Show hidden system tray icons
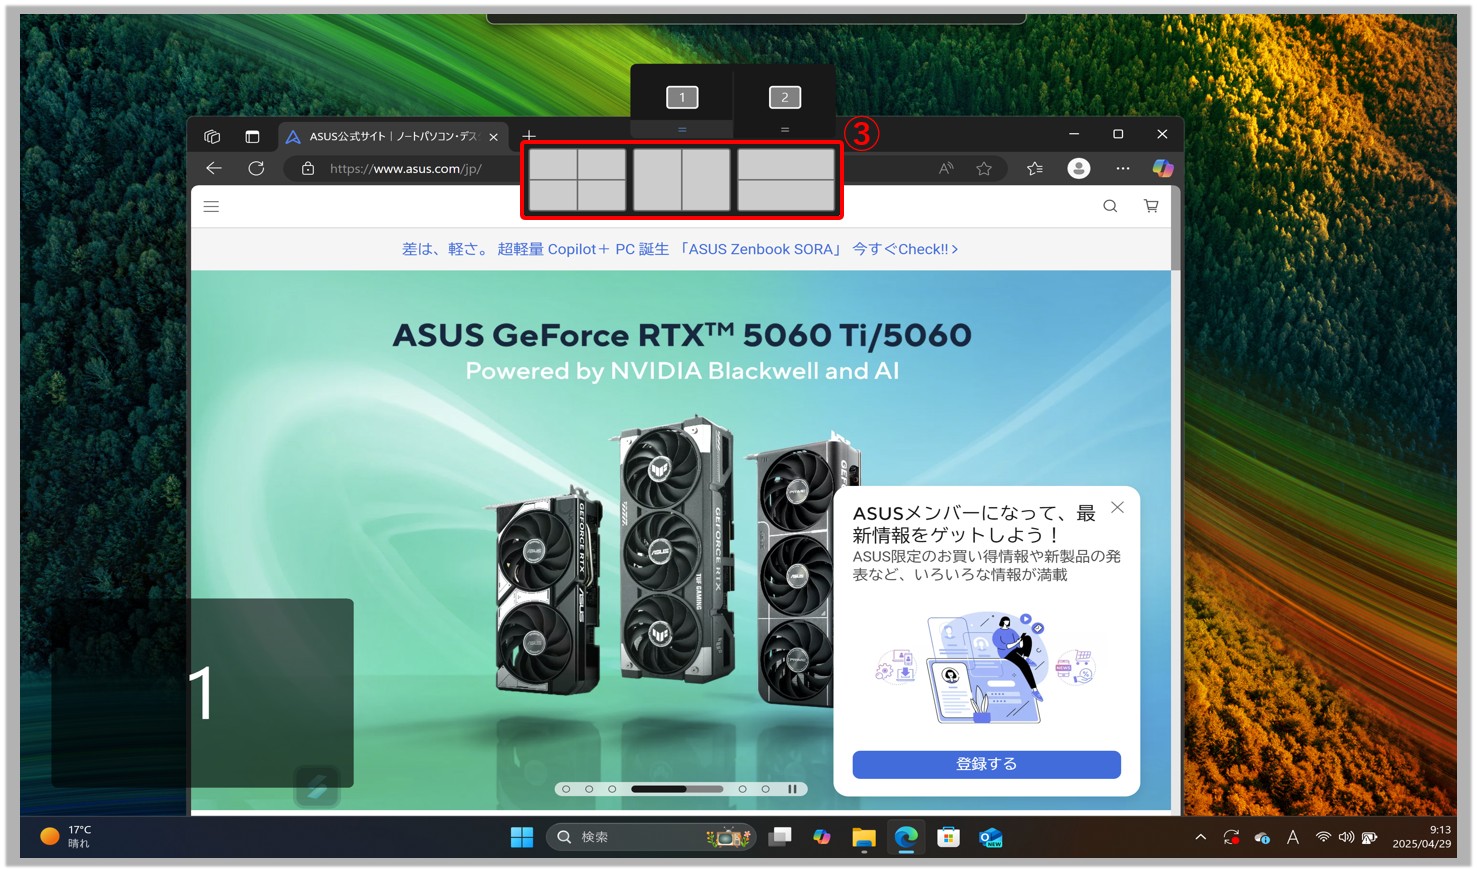The image size is (1478, 871). coord(1200,837)
